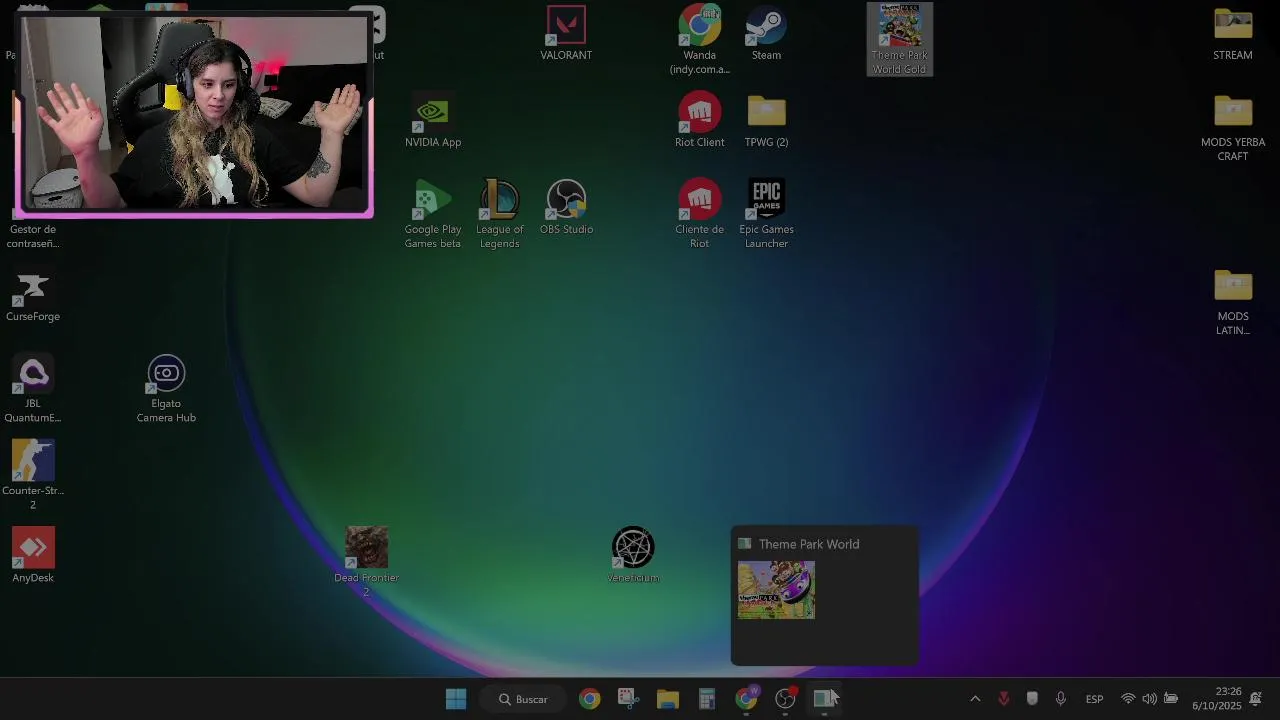Open the MODS YERBA CRAFT folder
This screenshot has width=1280, height=720.
[1233, 127]
